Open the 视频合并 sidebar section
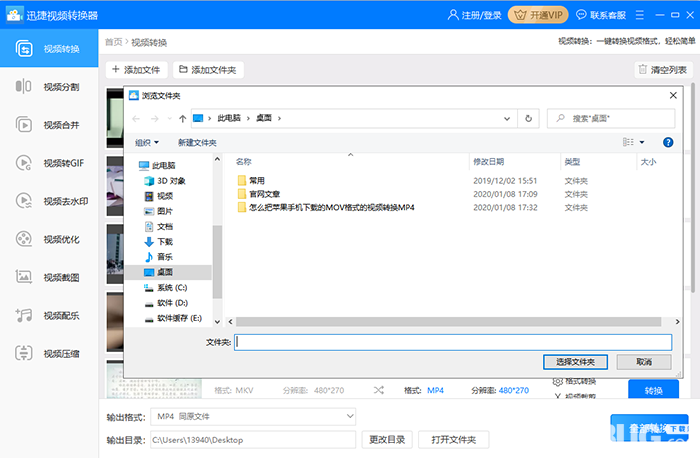Screen dimensions: 700x458 coord(49,125)
